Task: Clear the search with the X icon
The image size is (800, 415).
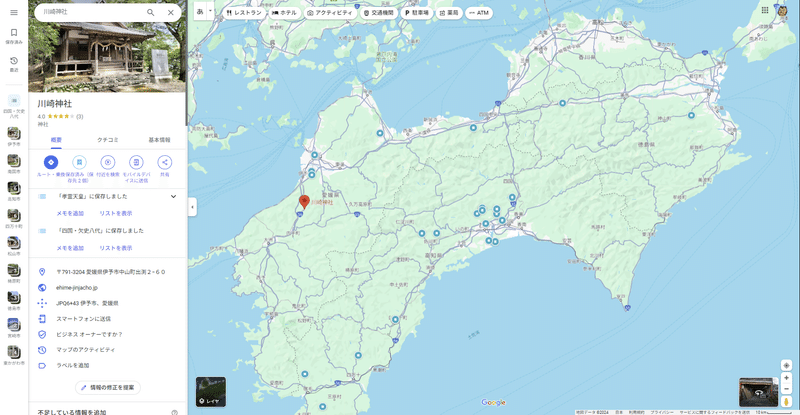Action: [x=171, y=12]
